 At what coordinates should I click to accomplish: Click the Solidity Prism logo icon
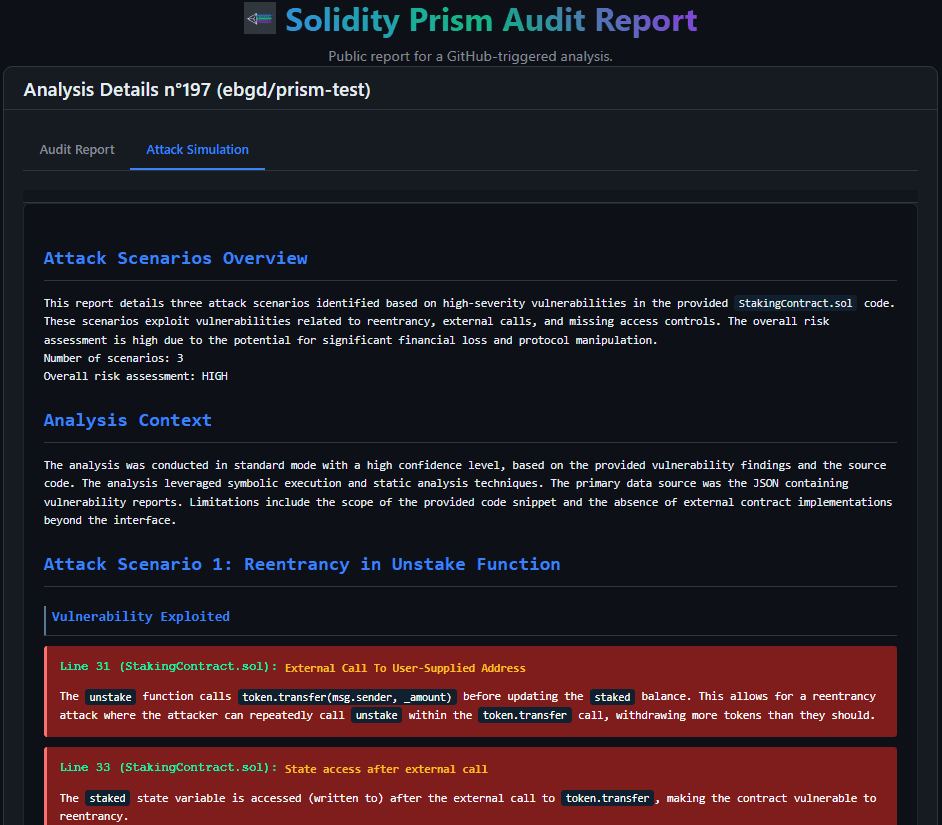point(259,18)
